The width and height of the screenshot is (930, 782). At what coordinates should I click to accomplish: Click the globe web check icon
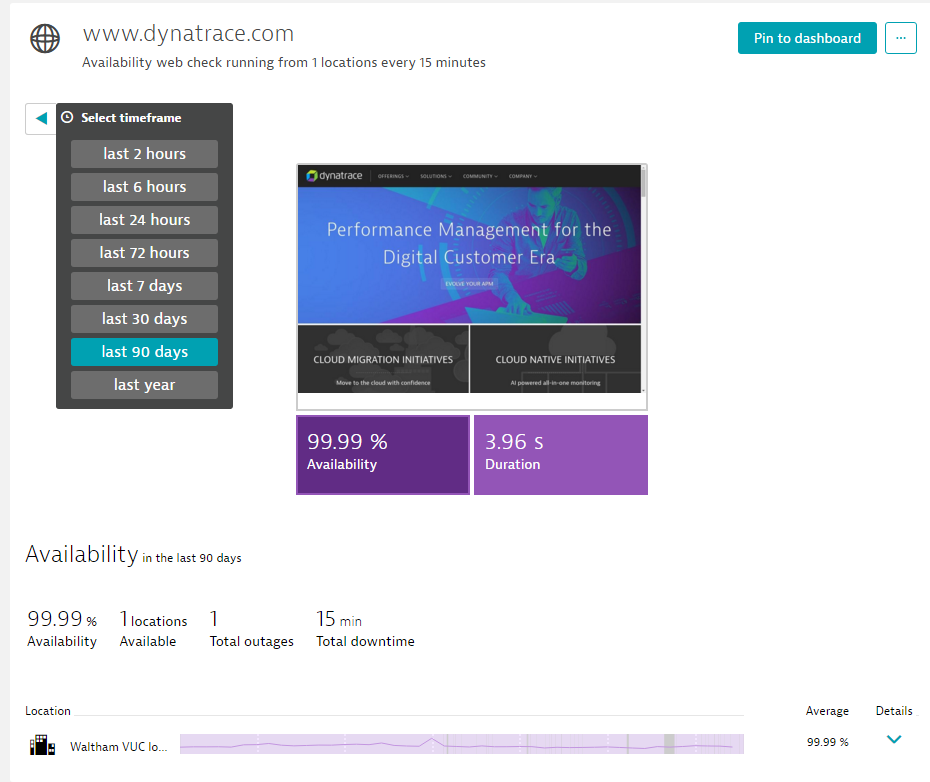click(x=45, y=39)
